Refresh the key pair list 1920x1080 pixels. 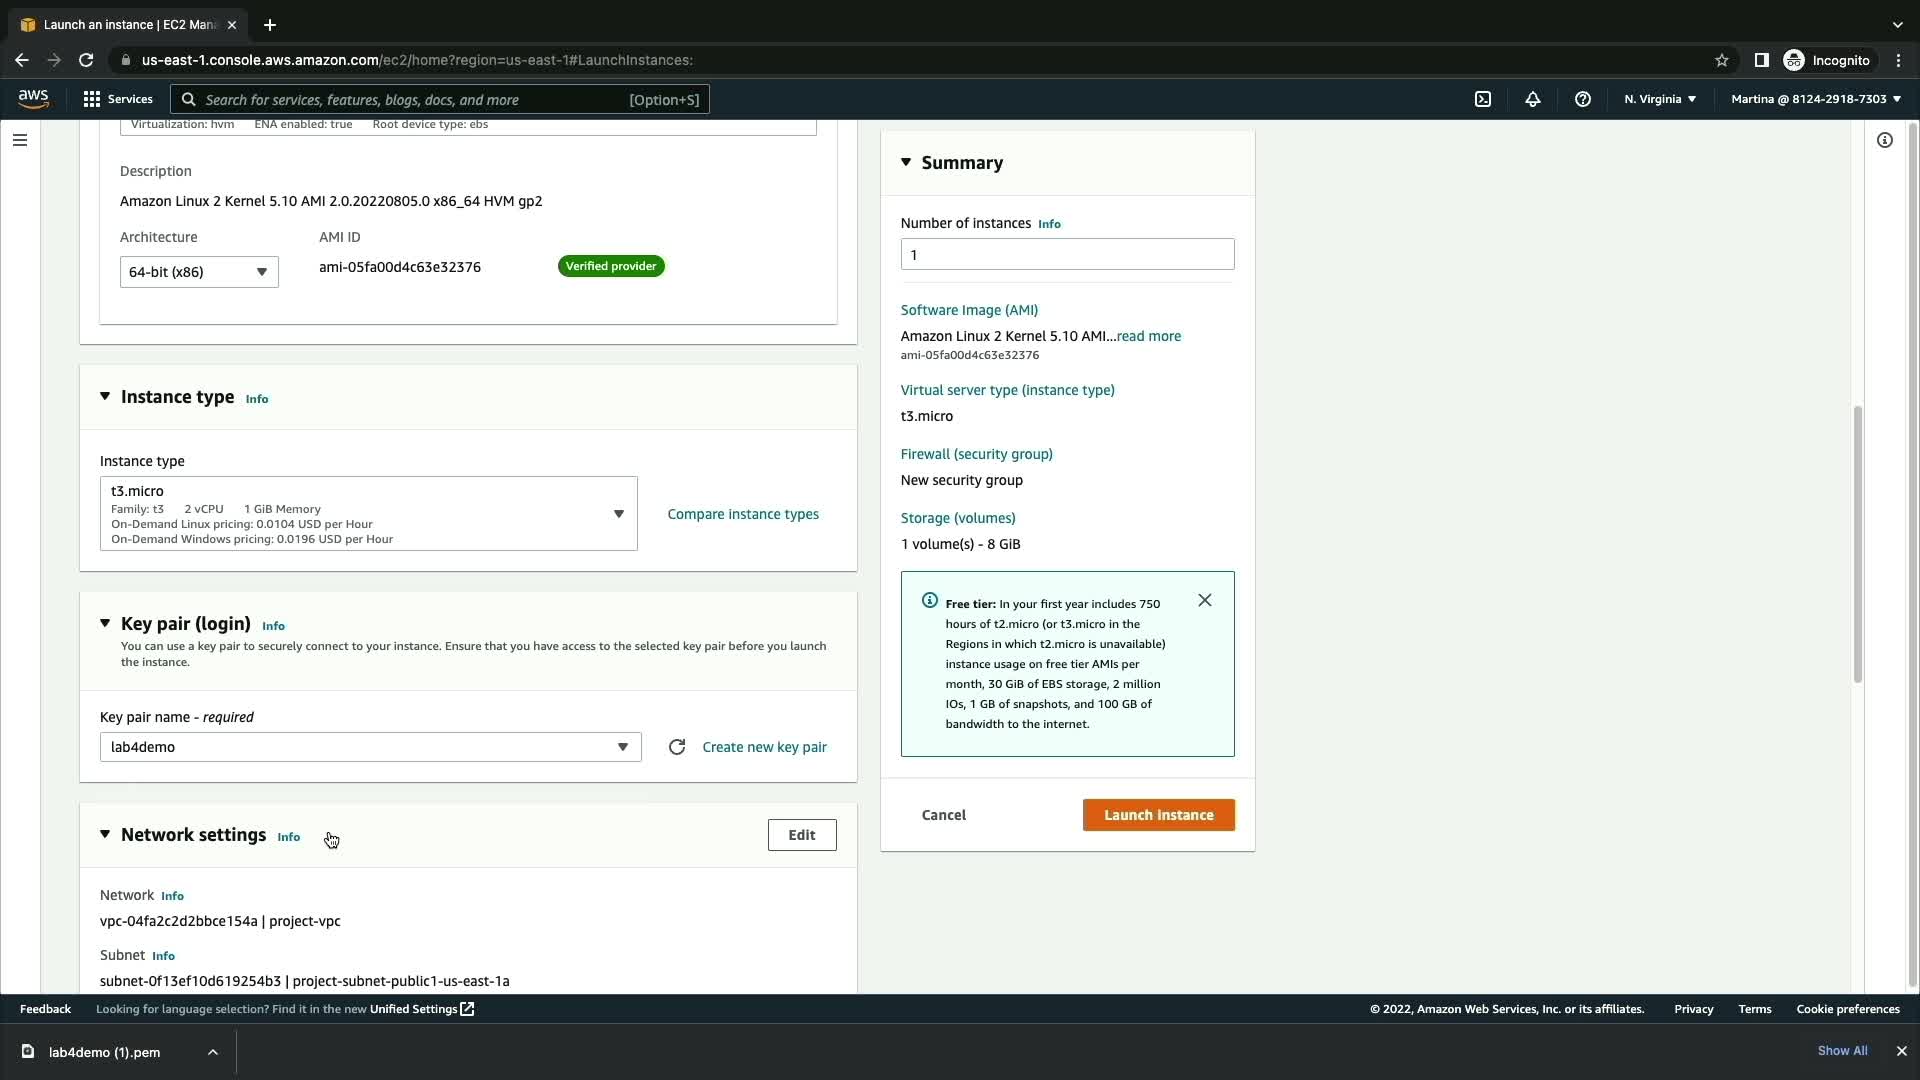[x=677, y=747]
